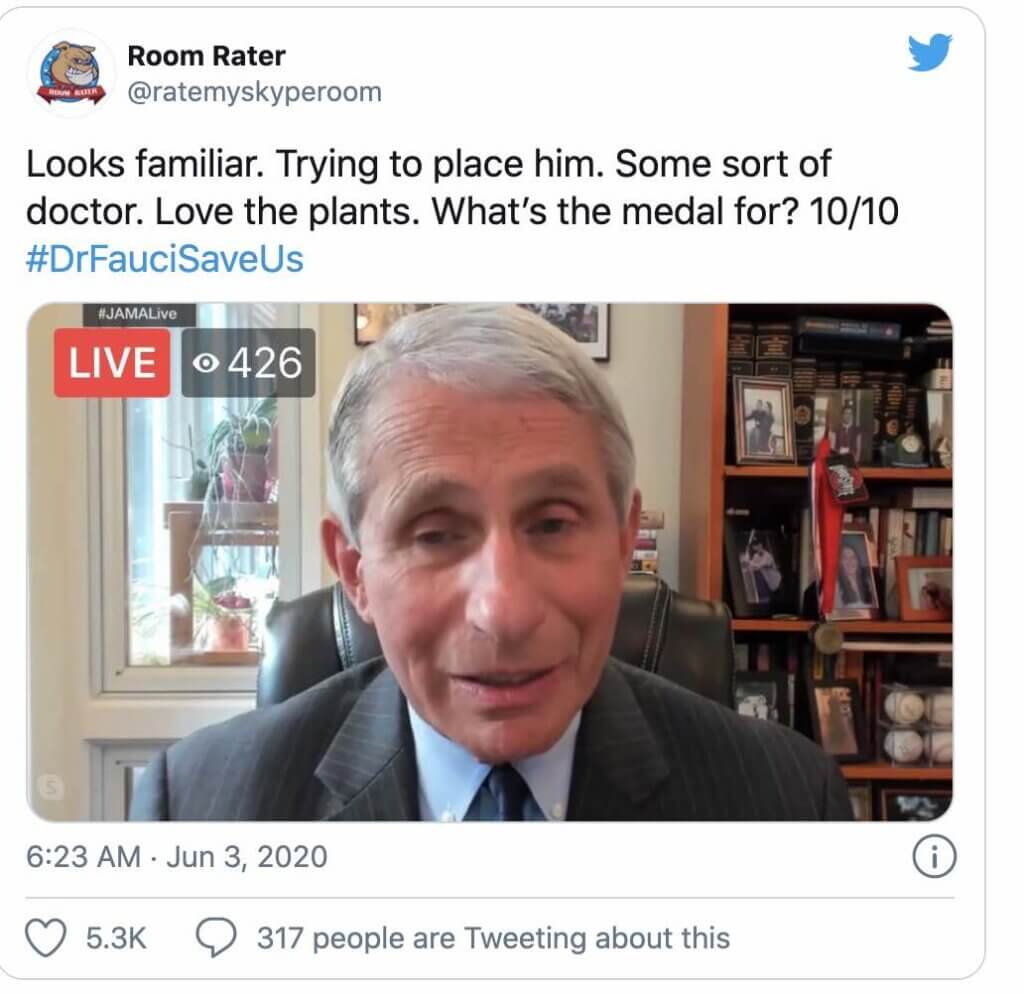The image size is (1024, 994).
Task: Click the 5.3K like count
Action: click(116, 938)
